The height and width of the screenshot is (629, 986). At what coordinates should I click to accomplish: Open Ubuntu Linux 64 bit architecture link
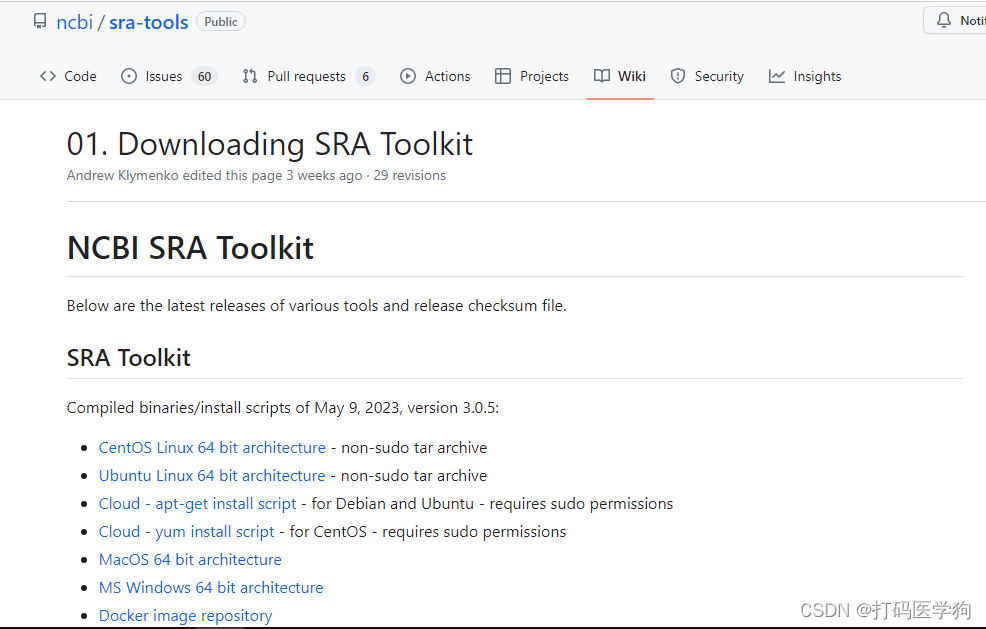pyautogui.click(x=212, y=476)
